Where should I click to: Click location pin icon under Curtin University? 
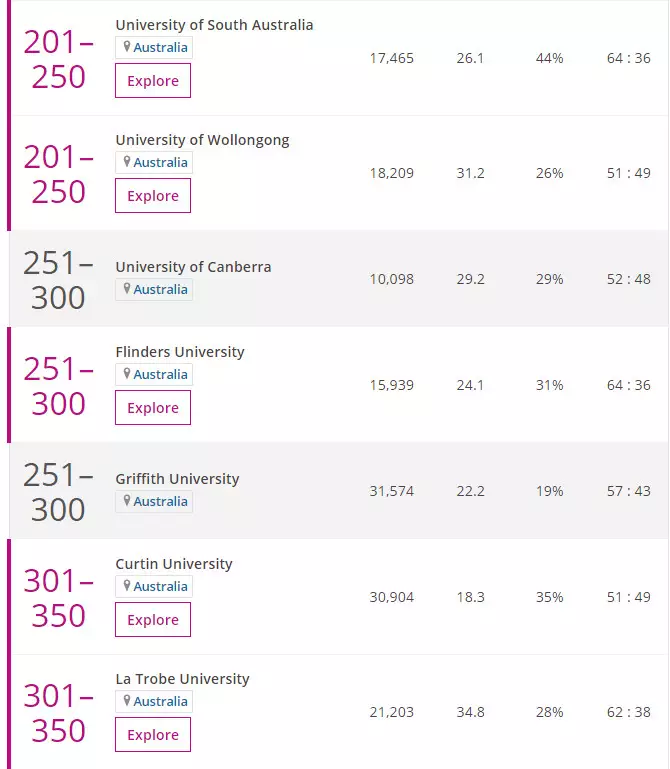(127, 586)
